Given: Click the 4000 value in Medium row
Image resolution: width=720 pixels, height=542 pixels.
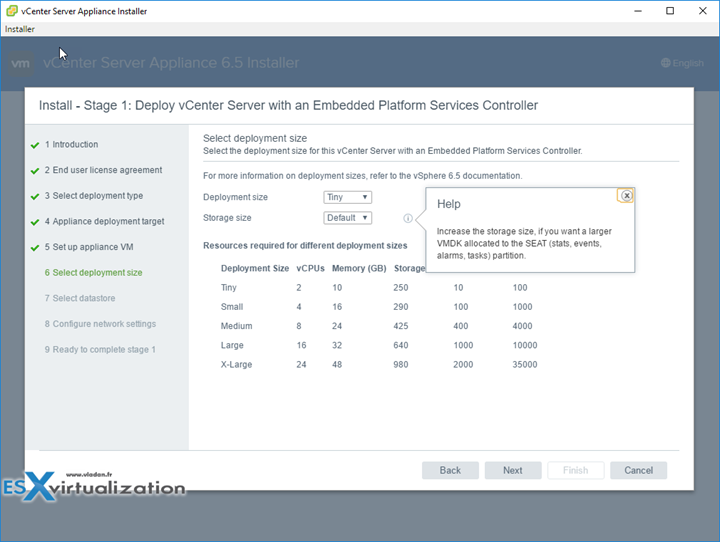Looking at the screenshot, I should (x=523, y=326).
